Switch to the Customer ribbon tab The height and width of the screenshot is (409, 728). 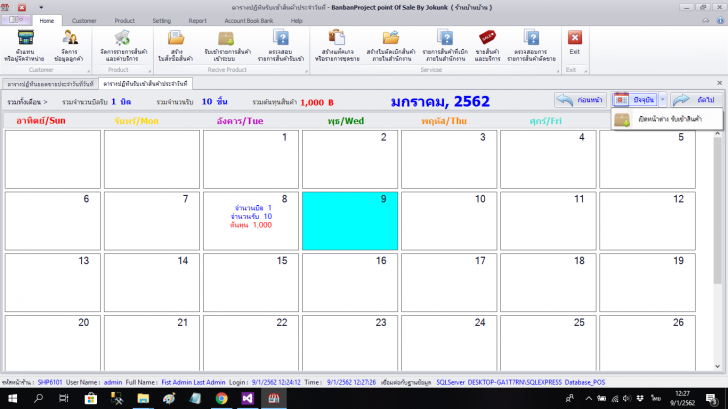coord(84,20)
